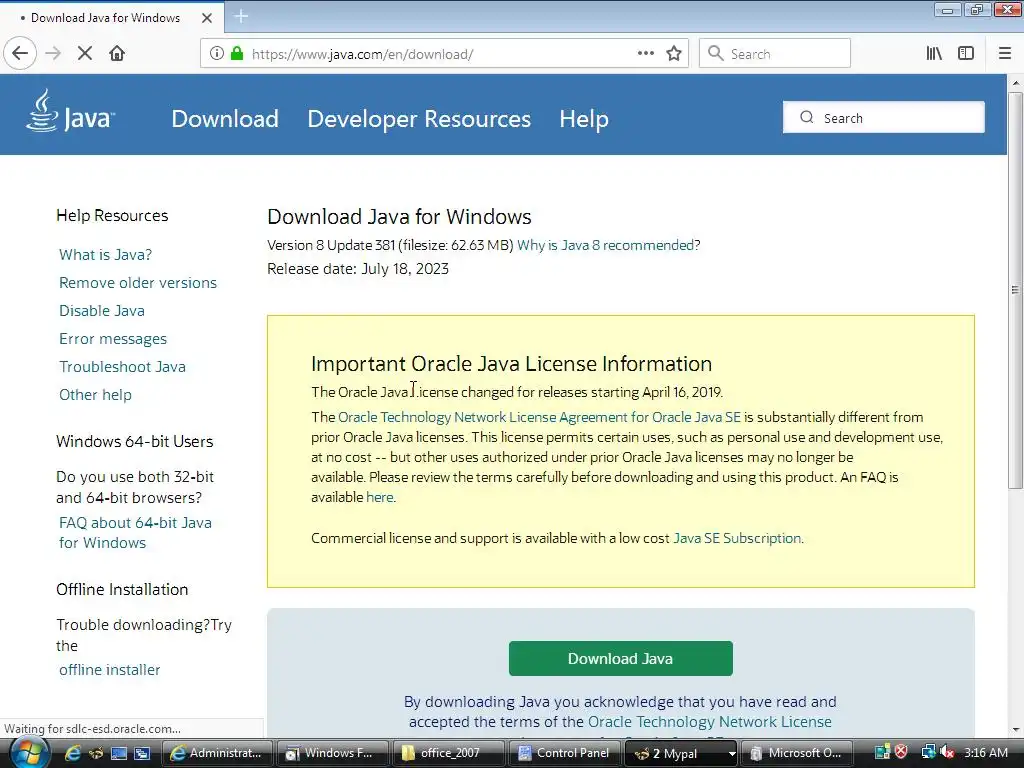The width and height of the screenshot is (1024, 768).
Task: Open Oracle Technology Network License Agreement link
Action: (x=539, y=417)
